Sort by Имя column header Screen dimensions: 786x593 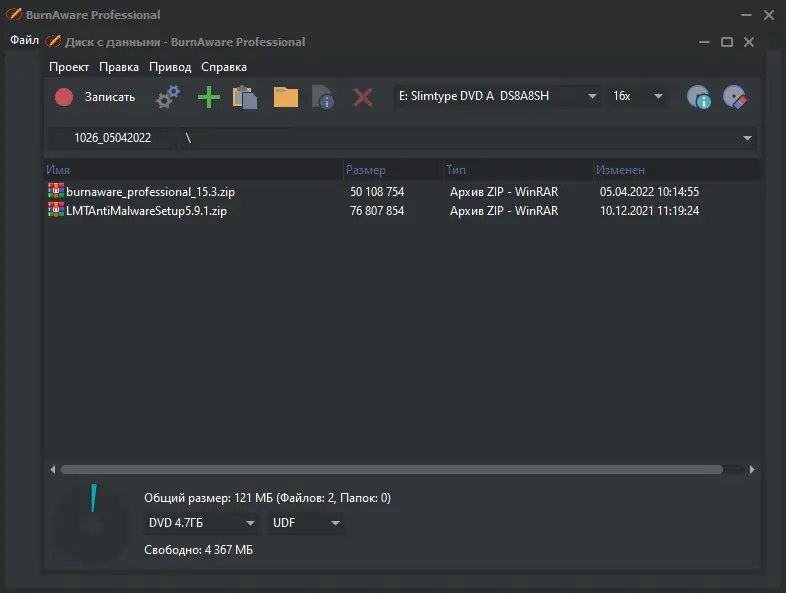point(193,170)
